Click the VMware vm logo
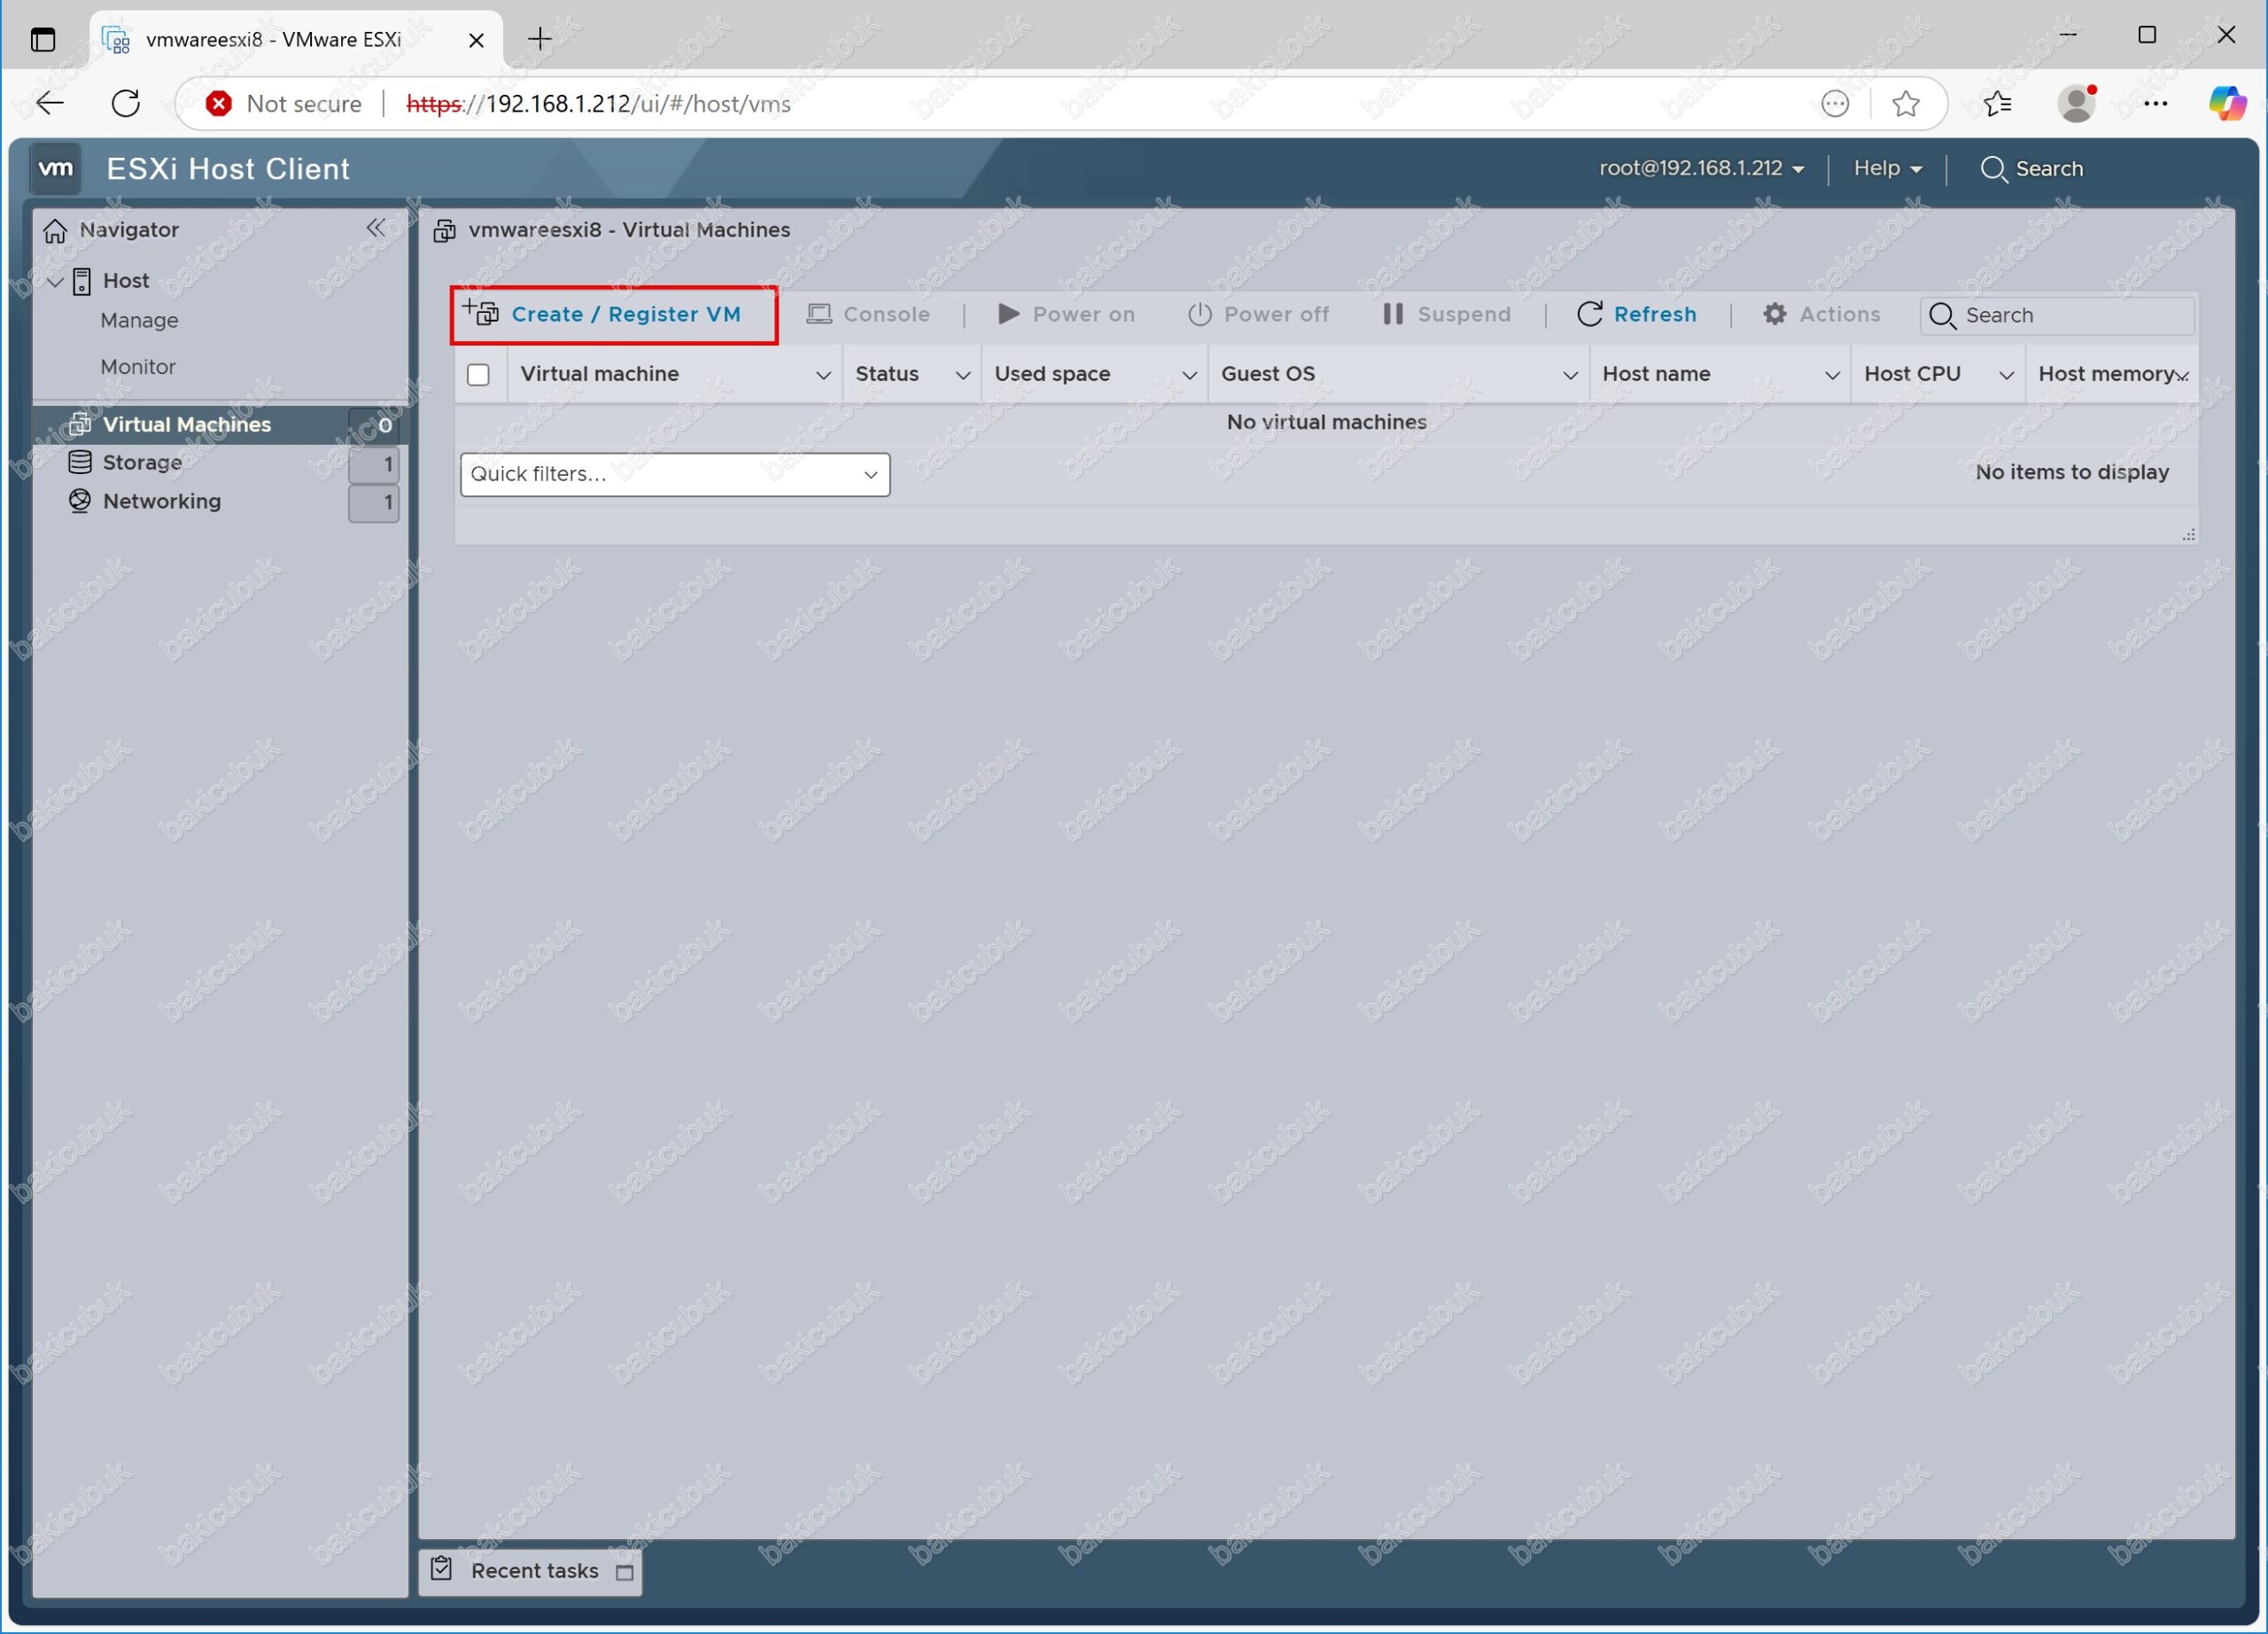Image resolution: width=2268 pixels, height=1634 pixels. pos(56,168)
